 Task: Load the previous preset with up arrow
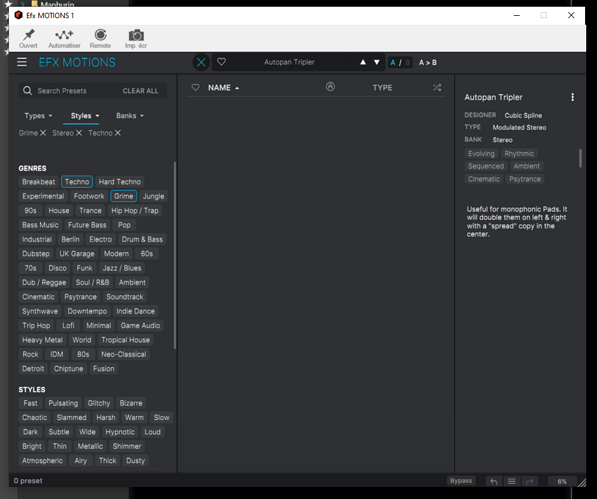click(363, 62)
